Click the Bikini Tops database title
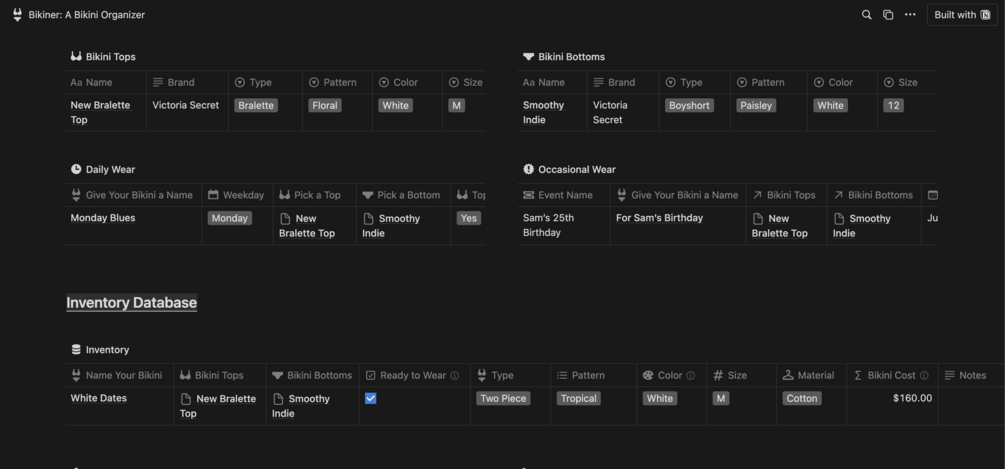This screenshot has height=469, width=1005. pos(110,57)
